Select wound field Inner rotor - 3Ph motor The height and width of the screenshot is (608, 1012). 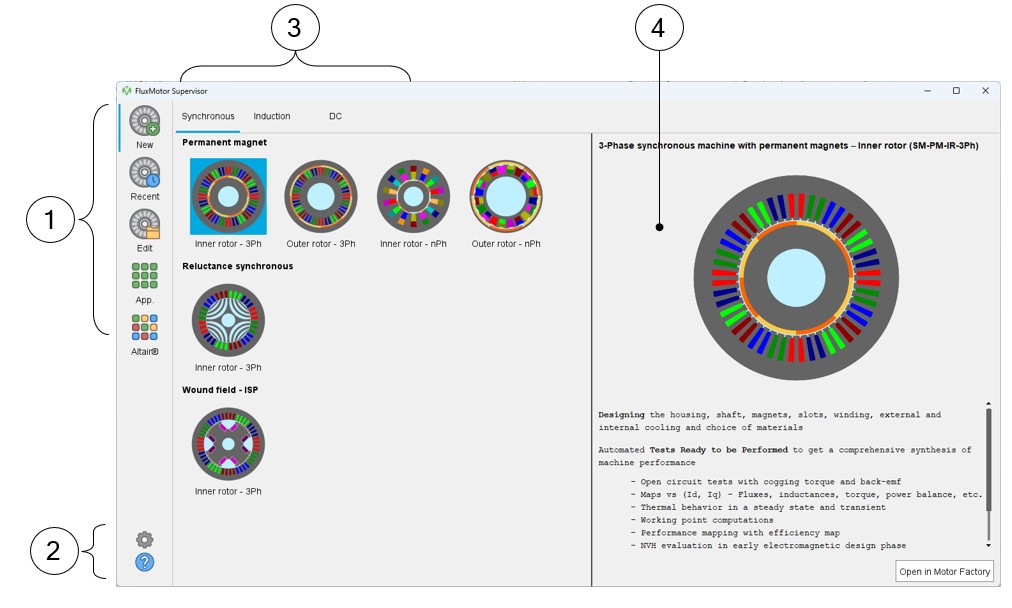coord(228,444)
